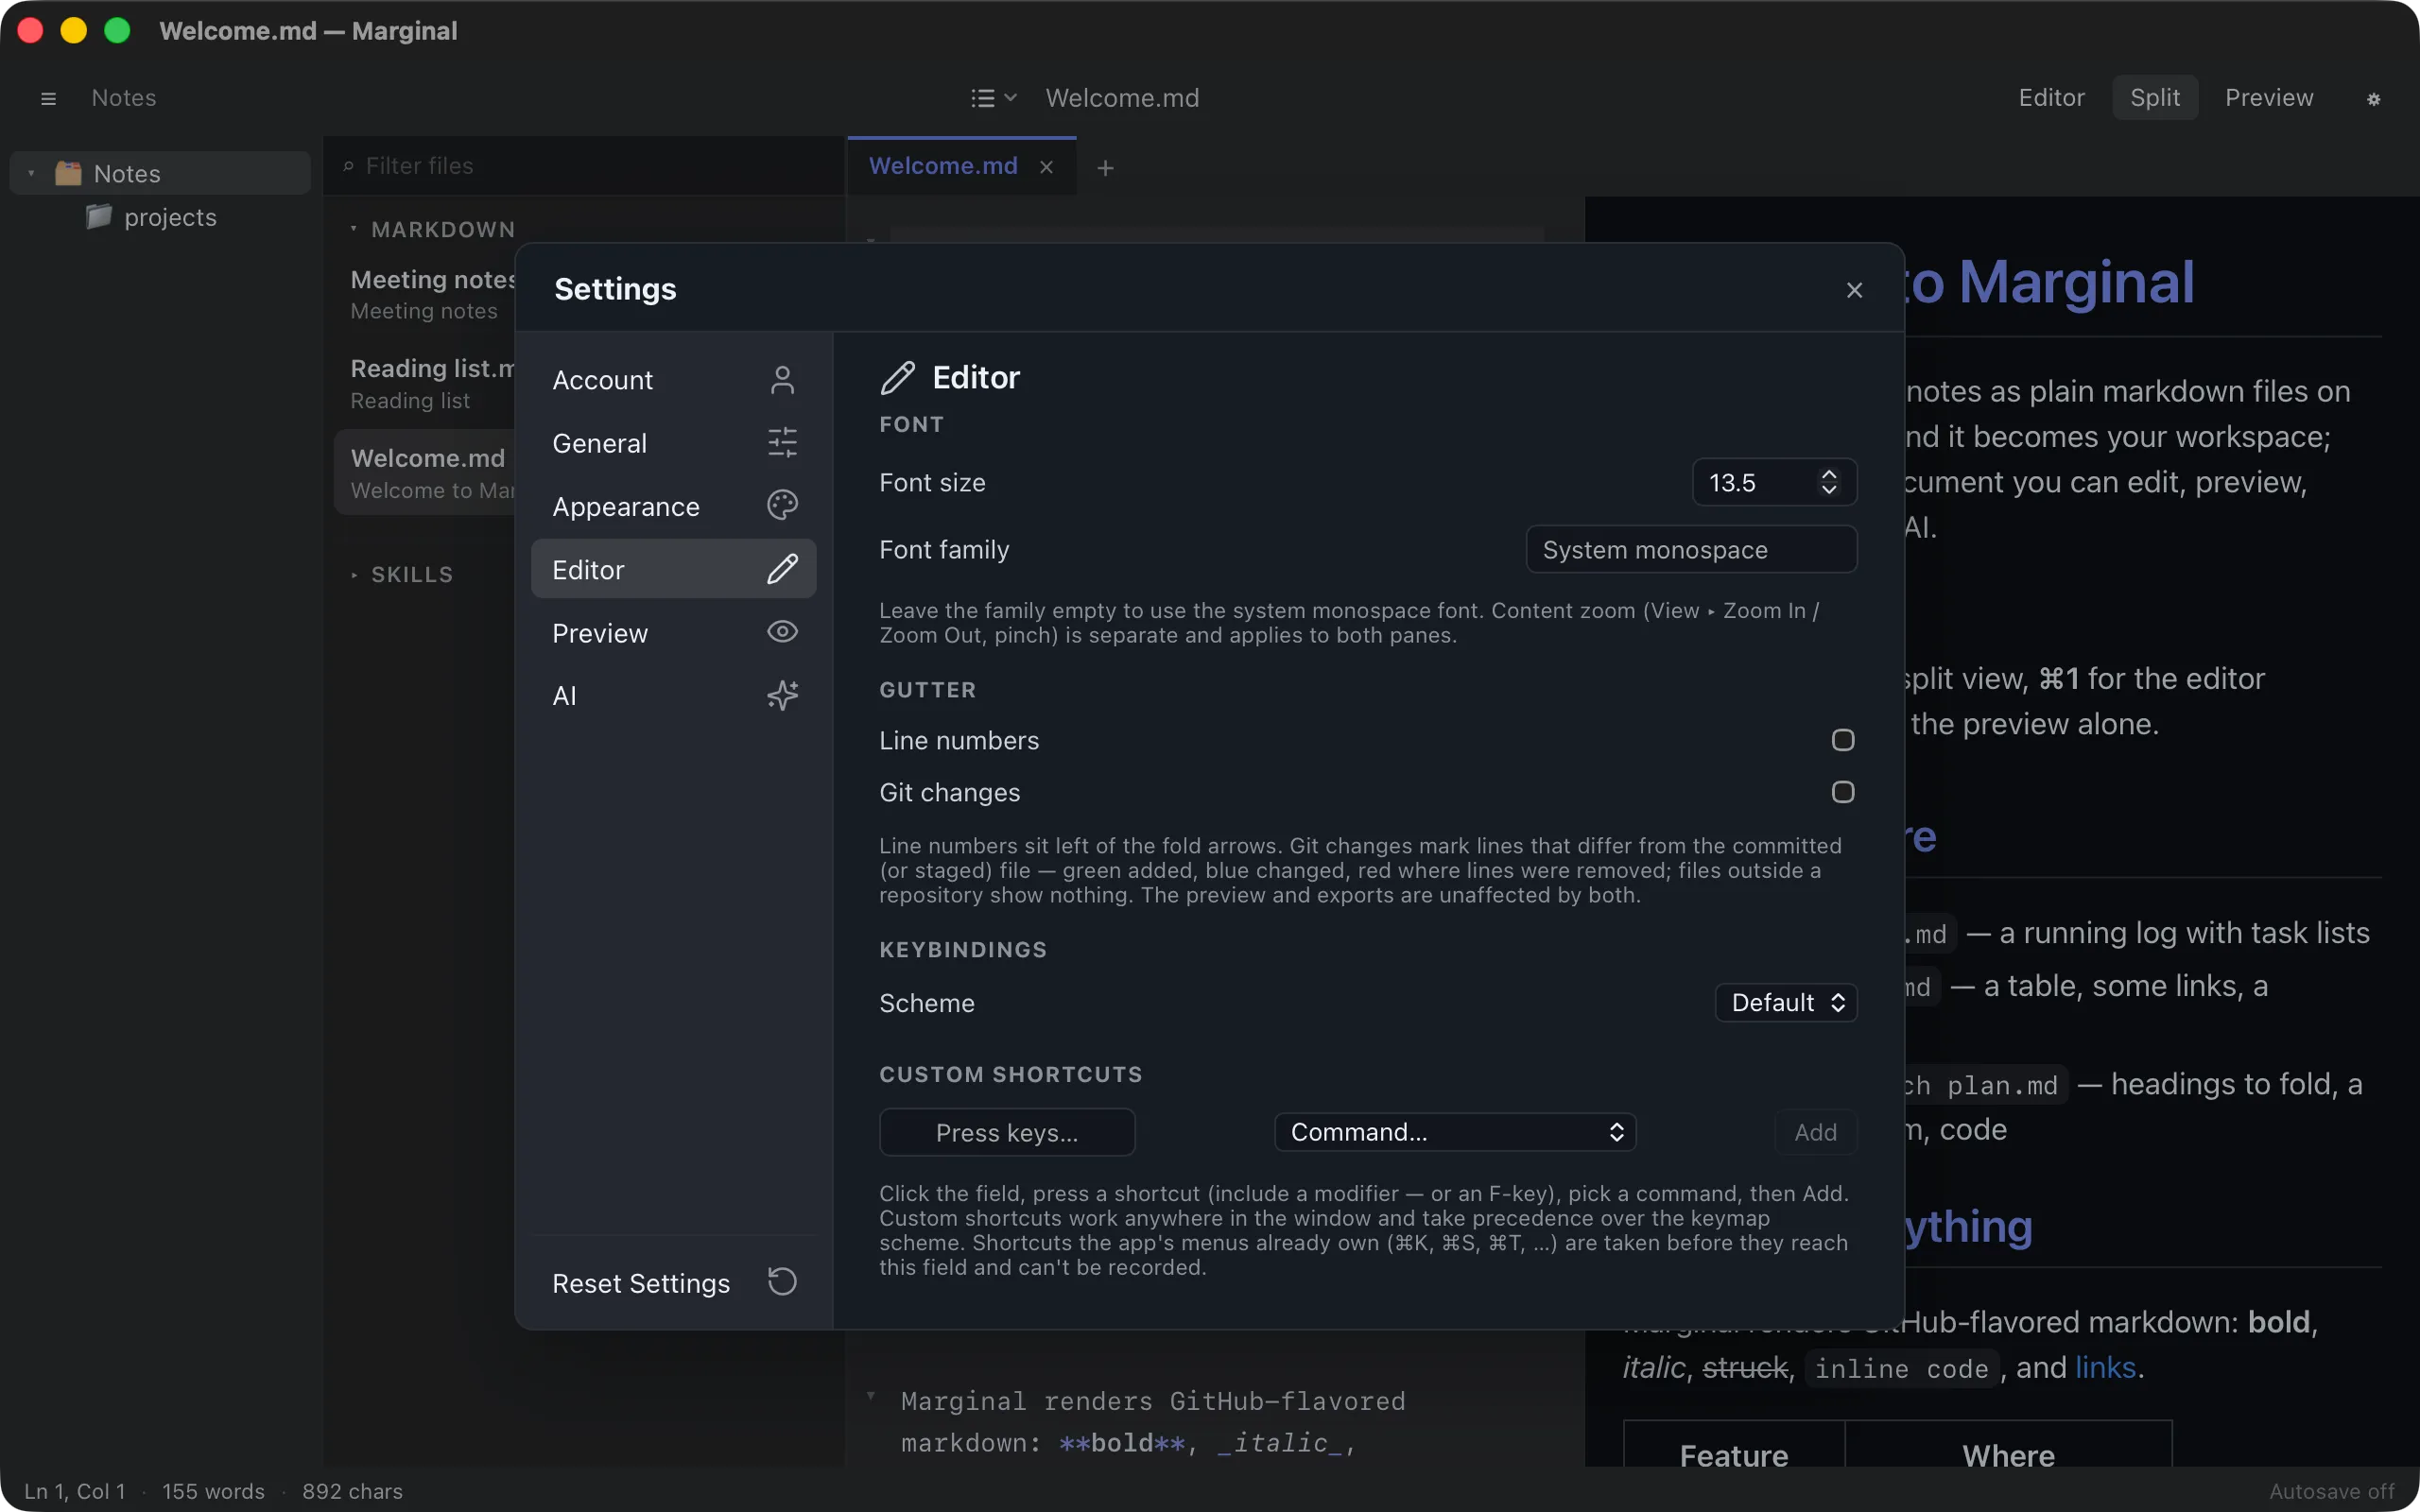This screenshot has height=1512, width=2420.
Task: Click the Notes label in top bar
Action: point(124,98)
